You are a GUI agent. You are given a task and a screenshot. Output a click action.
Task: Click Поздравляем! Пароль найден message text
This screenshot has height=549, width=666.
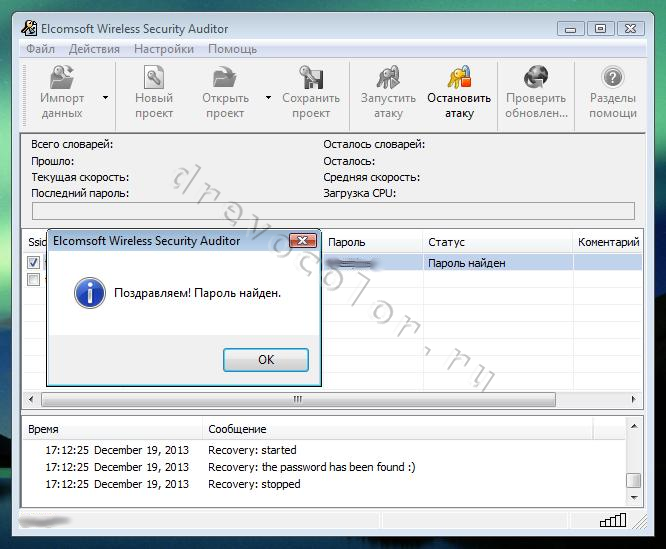coord(198,293)
